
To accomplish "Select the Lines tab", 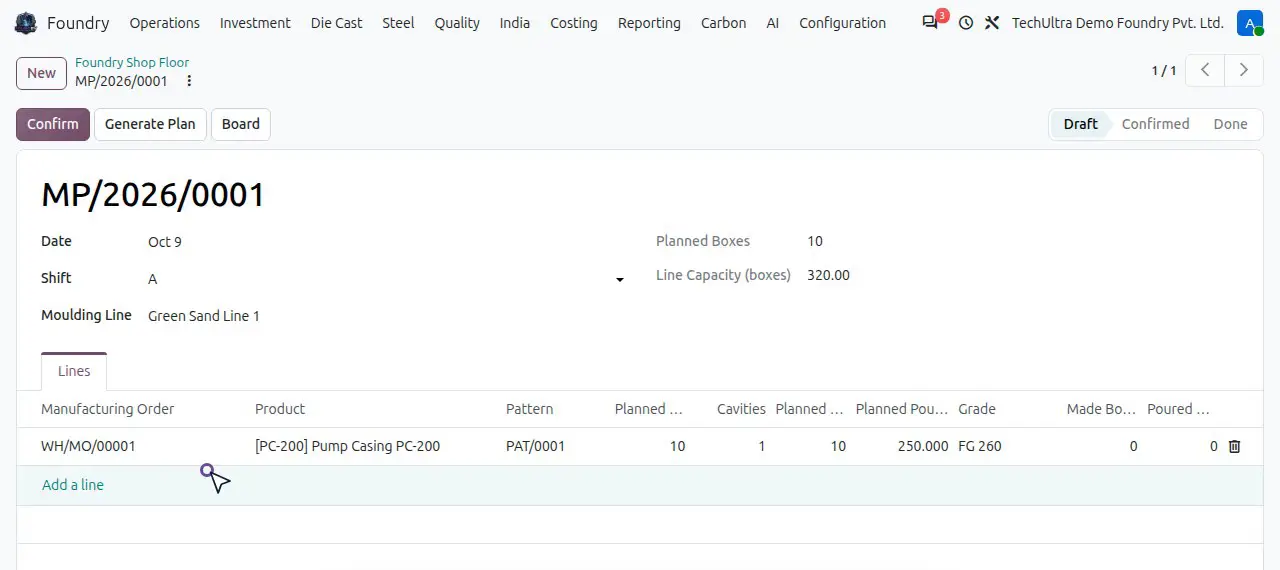I will pyautogui.click(x=74, y=371).
